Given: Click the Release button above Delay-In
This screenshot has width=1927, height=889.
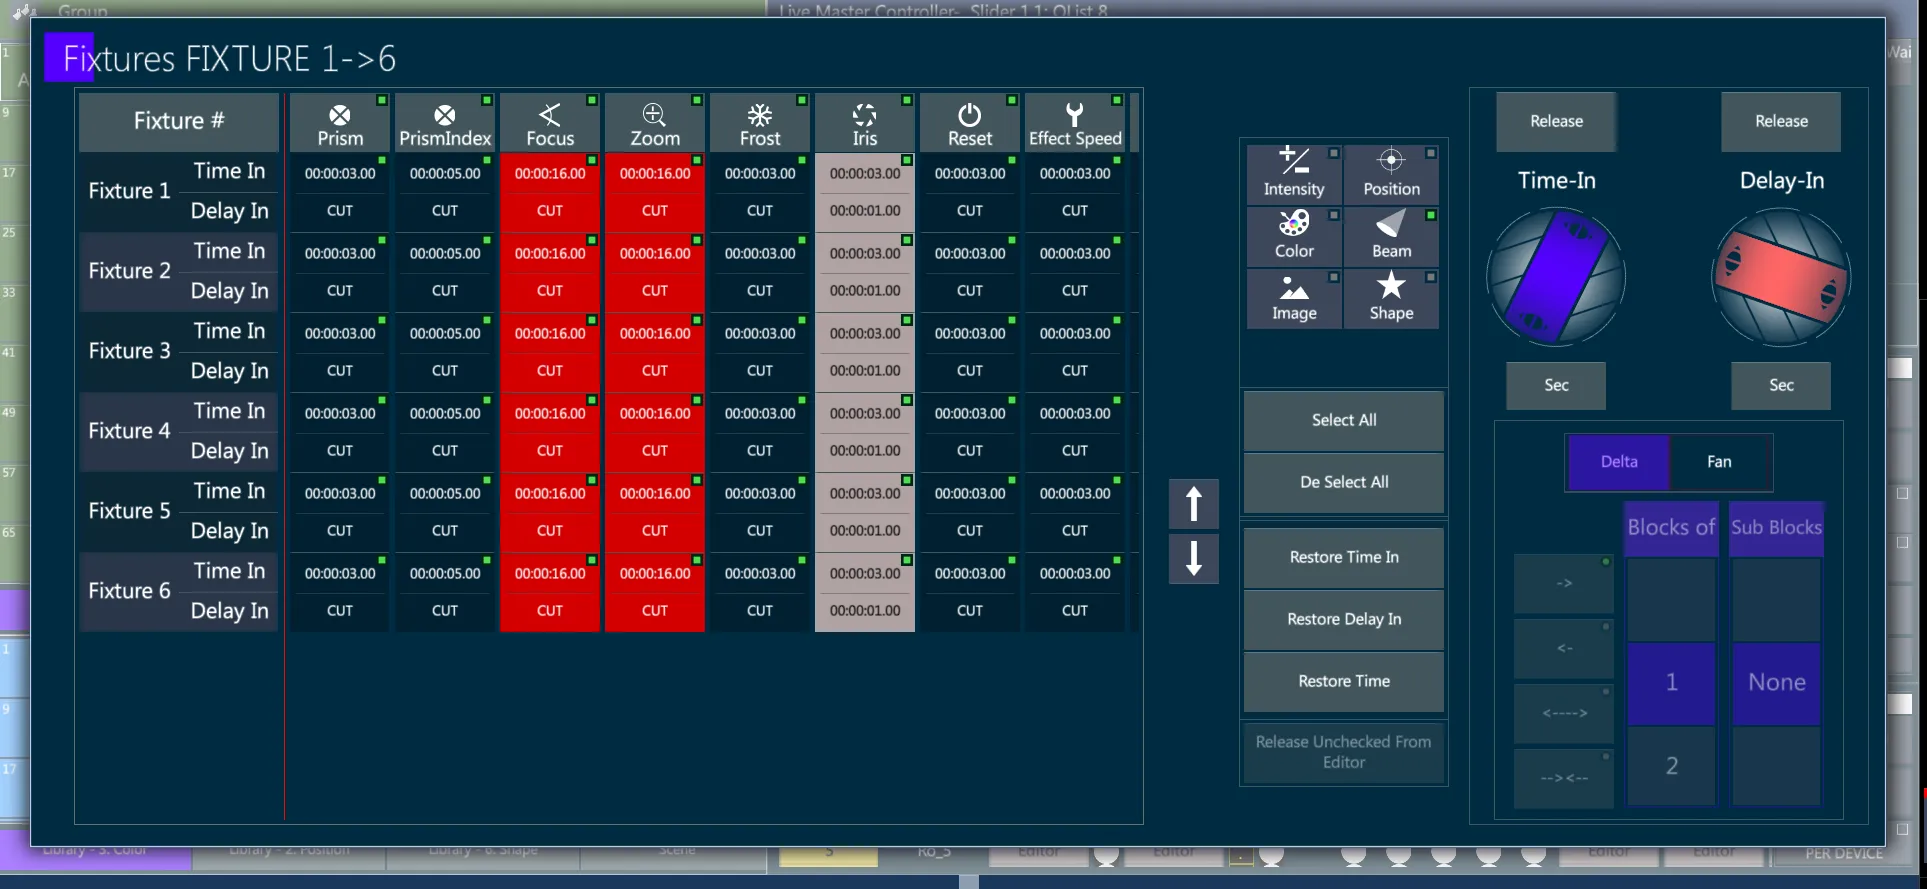Looking at the screenshot, I should coord(1781,122).
